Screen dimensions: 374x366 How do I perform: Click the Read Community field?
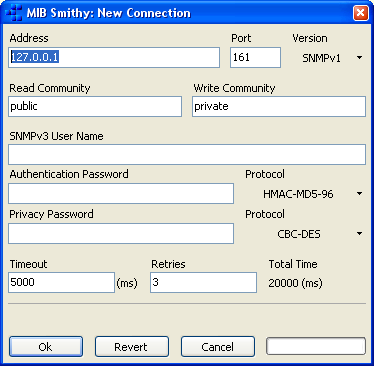95,107
